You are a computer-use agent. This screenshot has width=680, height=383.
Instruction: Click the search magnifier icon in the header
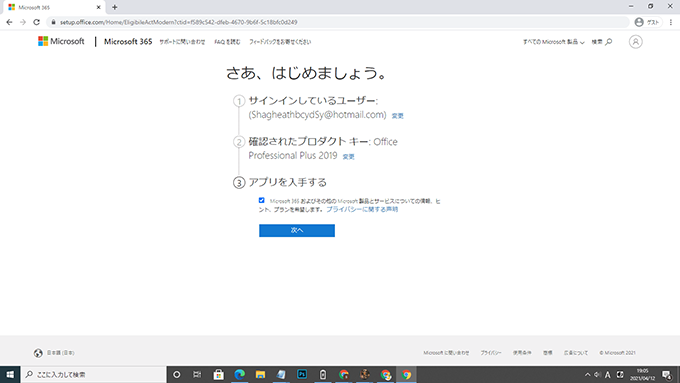pyautogui.click(x=608, y=42)
